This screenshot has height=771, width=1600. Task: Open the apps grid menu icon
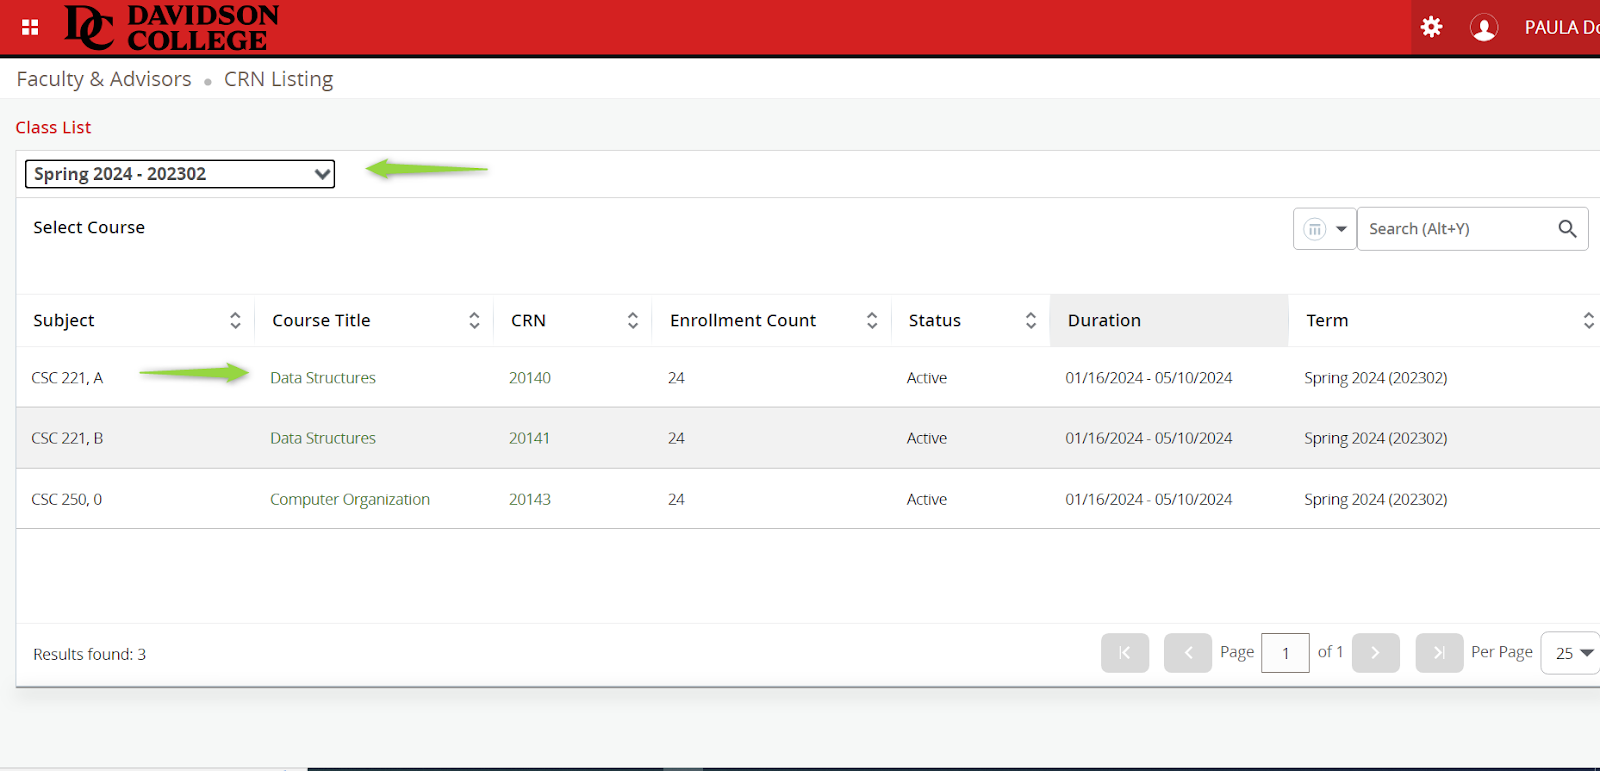[x=30, y=27]
